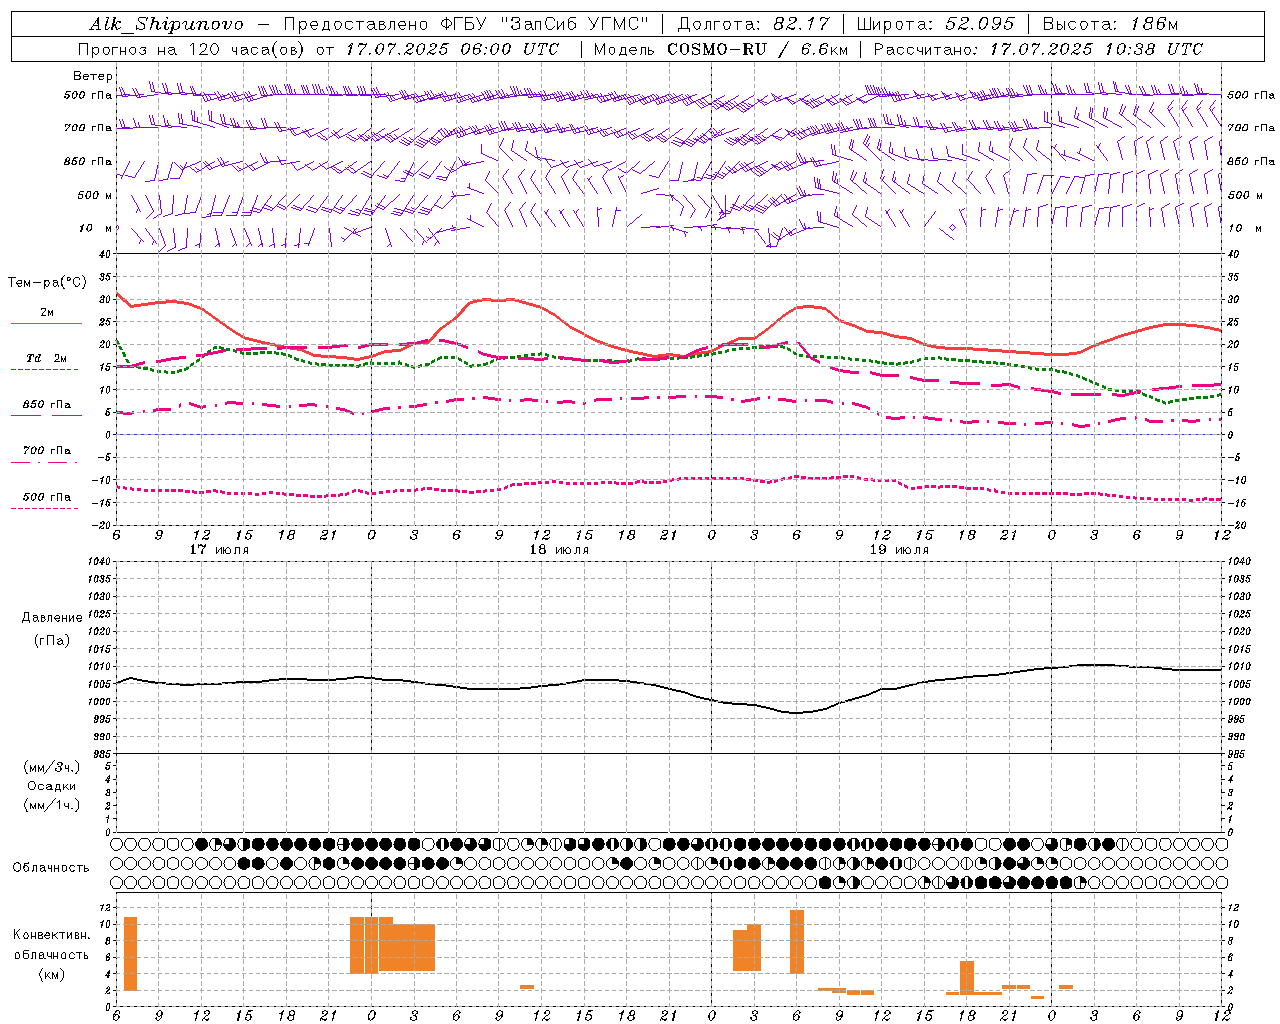Click the "500 гПа" temperature legend entry
The image size is (1280, 1024).
tap(47, 497)
